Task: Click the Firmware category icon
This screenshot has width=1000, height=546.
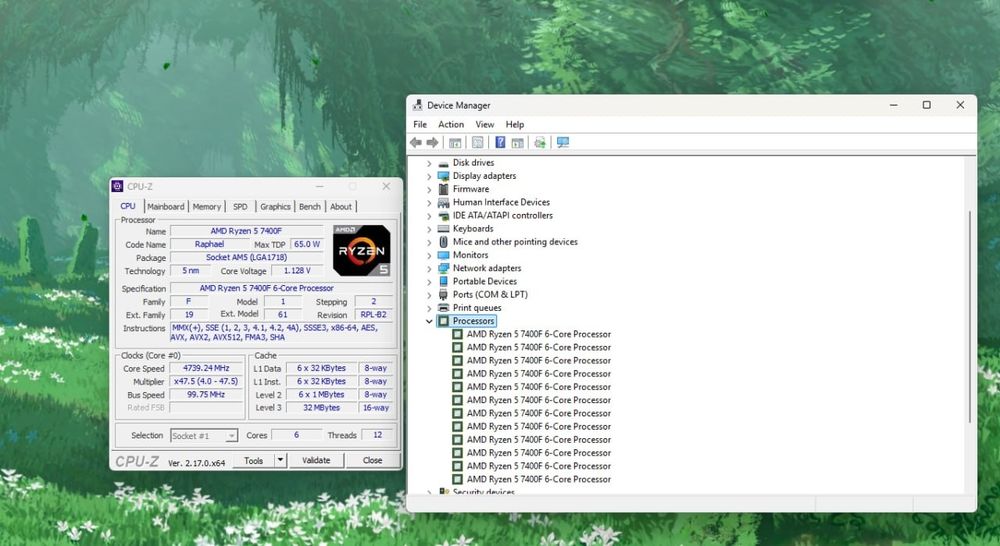Action: [443, 189]
